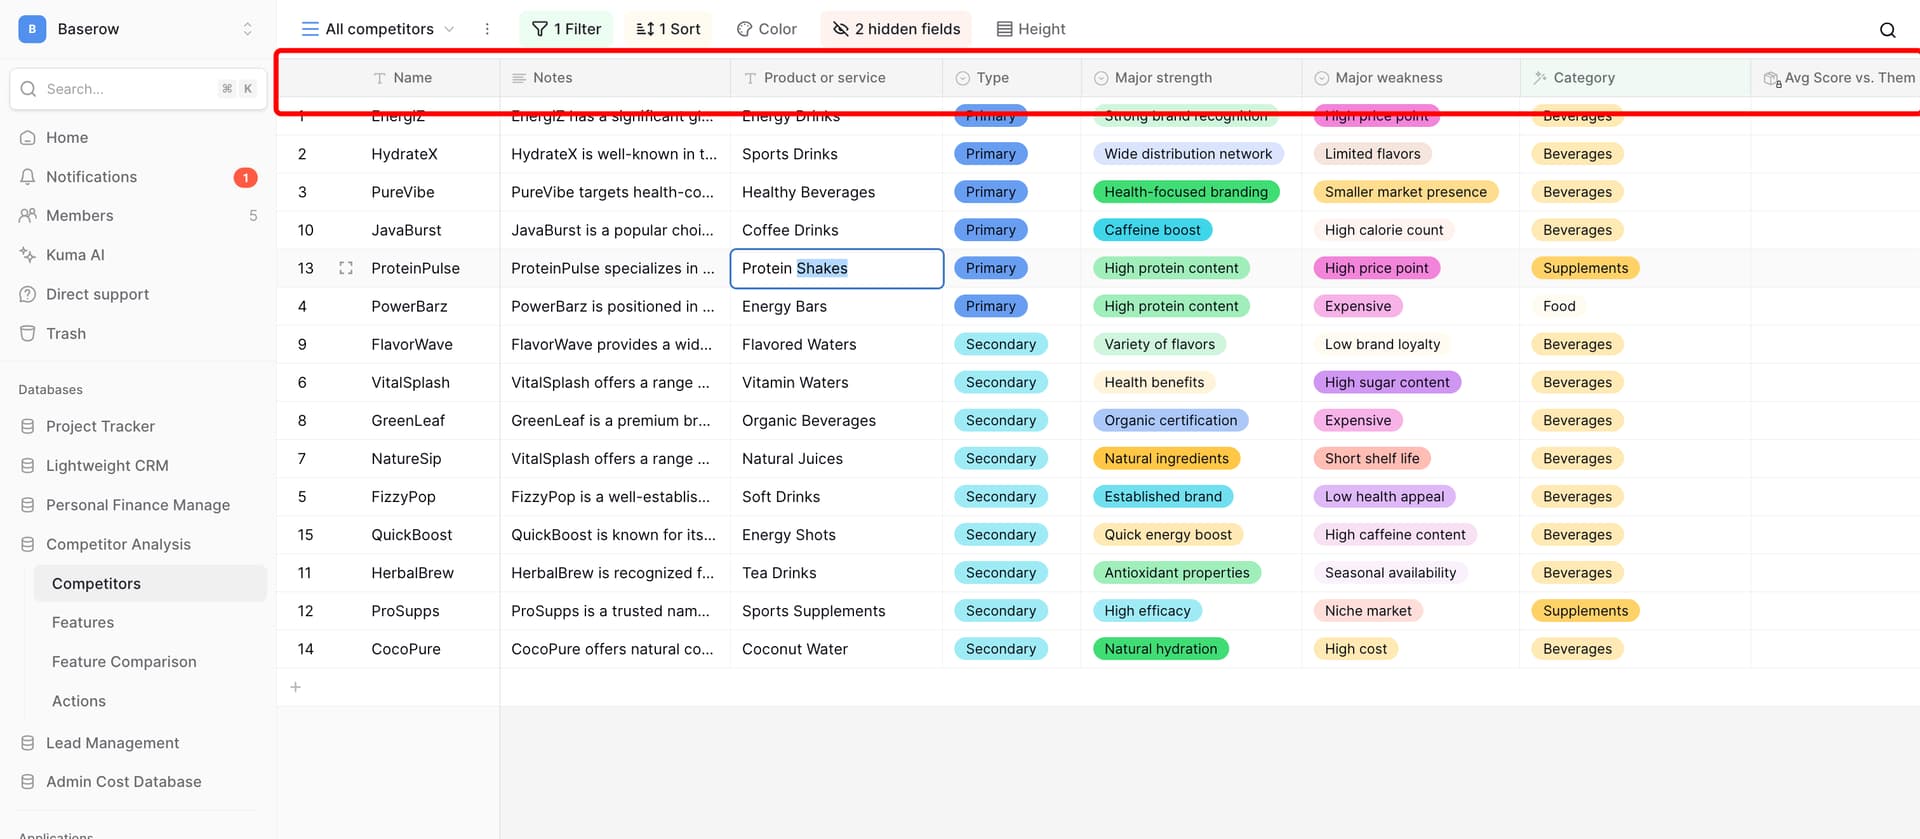Screen dimensions: 1920x839
Task: Click the plus icon to add a row
Action: (295, 687)
